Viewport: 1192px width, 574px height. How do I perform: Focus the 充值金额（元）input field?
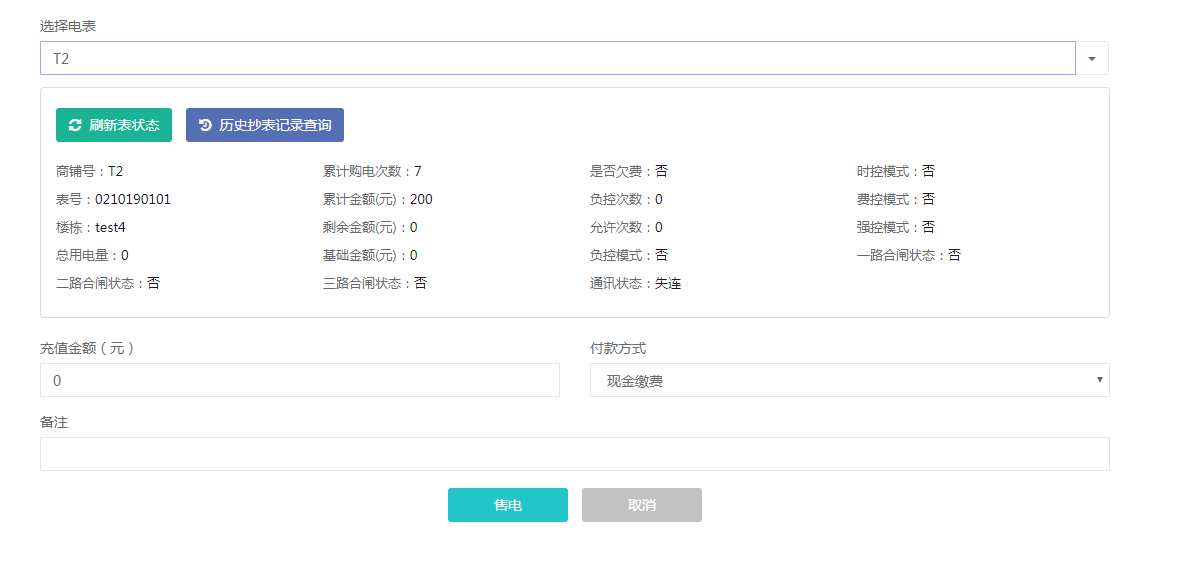point(299,380)
